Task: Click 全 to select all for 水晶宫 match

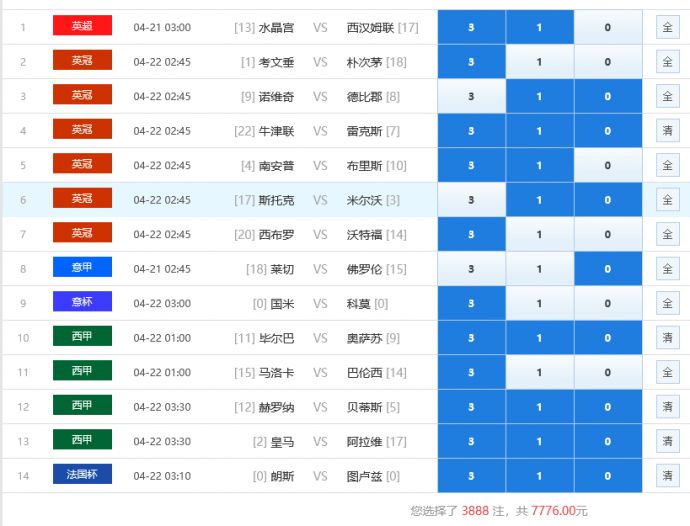Action: (667, 27)
